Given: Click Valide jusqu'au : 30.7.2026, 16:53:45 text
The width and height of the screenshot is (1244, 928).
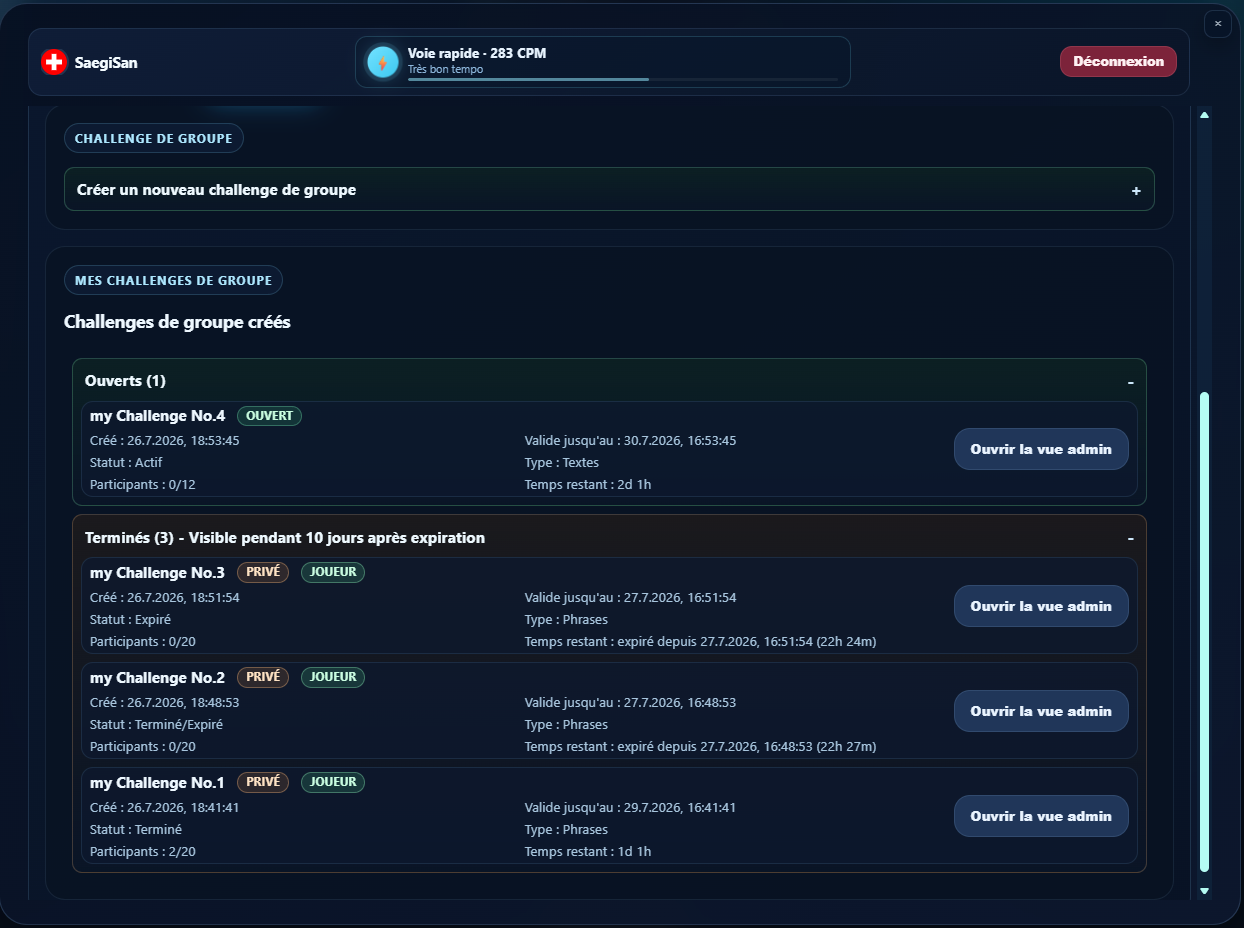Looking at the screenshot, I should click(x=630, y=441).
